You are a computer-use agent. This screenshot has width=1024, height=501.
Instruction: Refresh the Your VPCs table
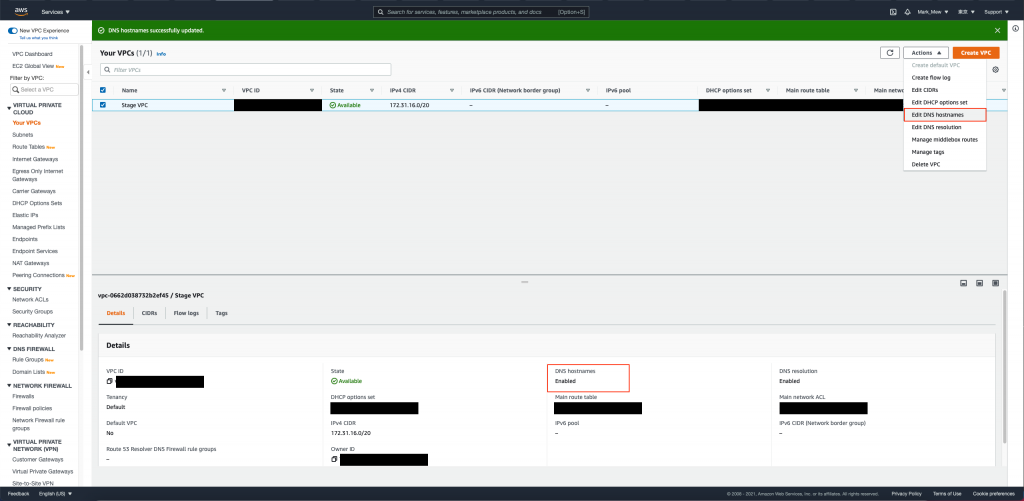point(889,53)
